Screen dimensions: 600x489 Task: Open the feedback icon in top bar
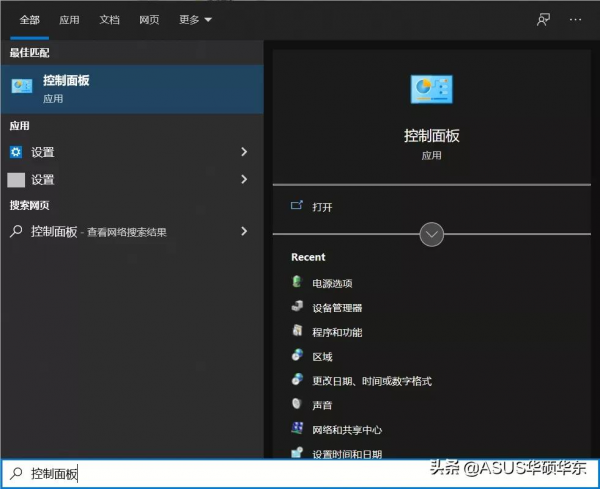point(543,20)
